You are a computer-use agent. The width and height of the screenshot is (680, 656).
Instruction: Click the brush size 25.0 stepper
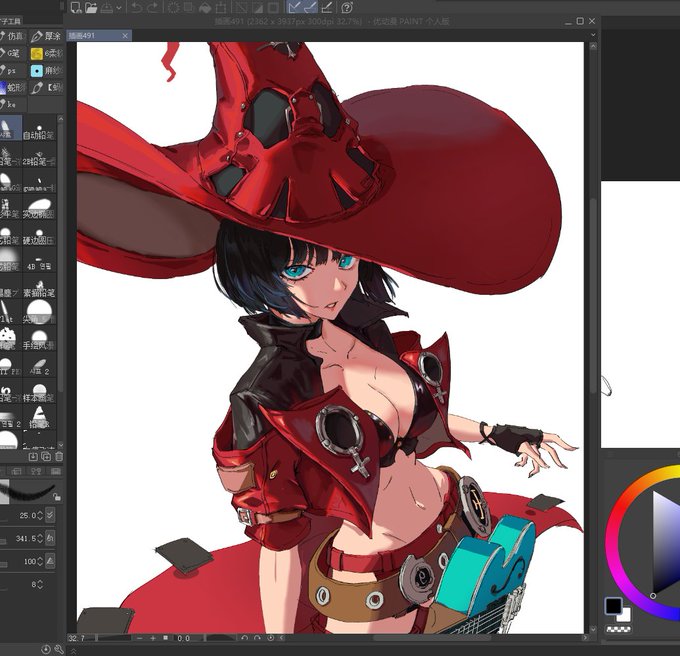[40, 516]
